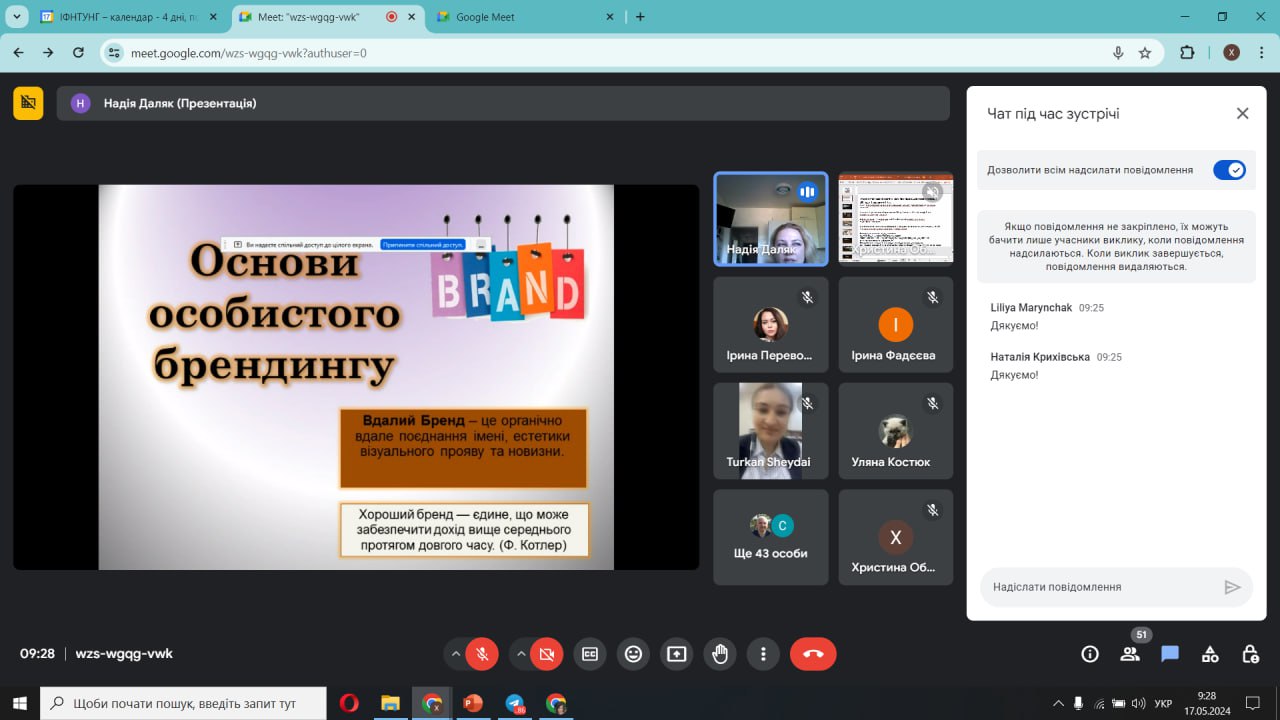
Task: Click the message input field
Action: click(1100, 587)
